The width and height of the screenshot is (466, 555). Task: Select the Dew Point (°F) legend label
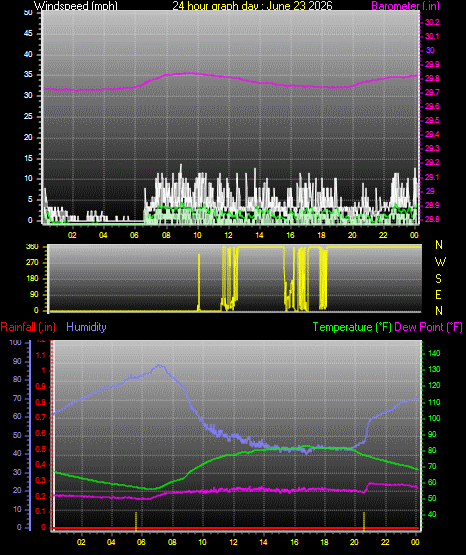428,327
